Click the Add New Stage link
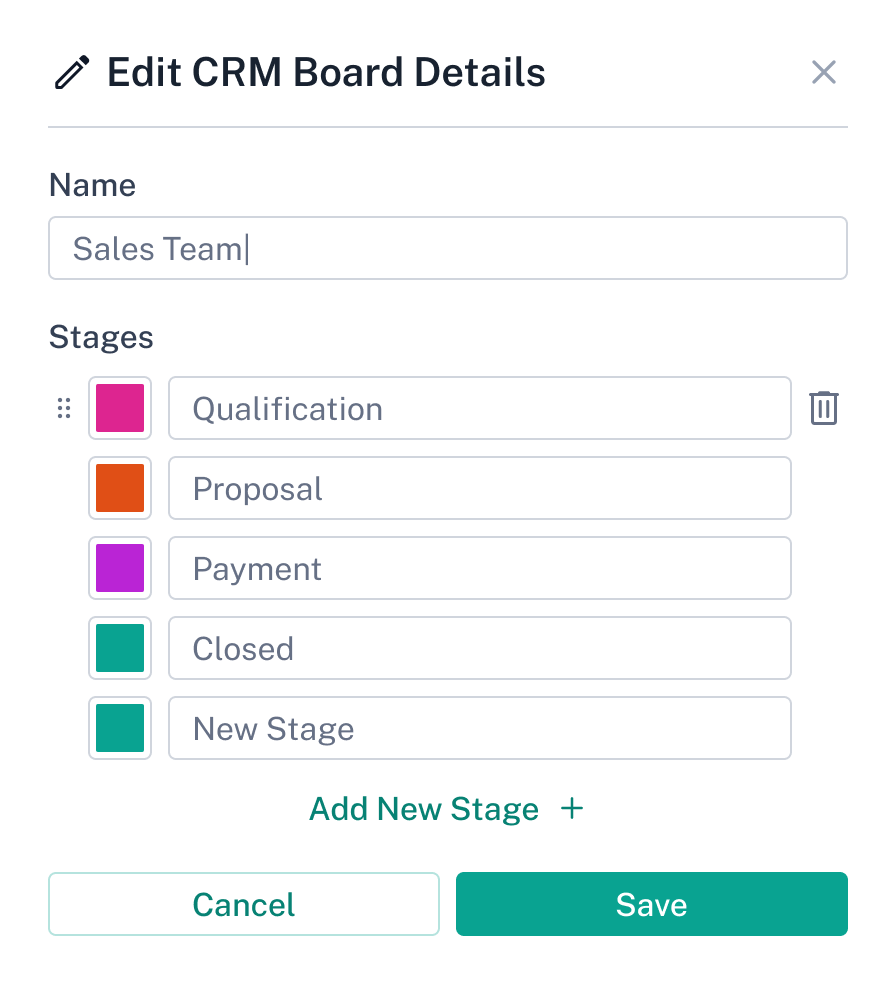Image resolution: width=896 pixels, height=984 pixels. click(424, 808)
